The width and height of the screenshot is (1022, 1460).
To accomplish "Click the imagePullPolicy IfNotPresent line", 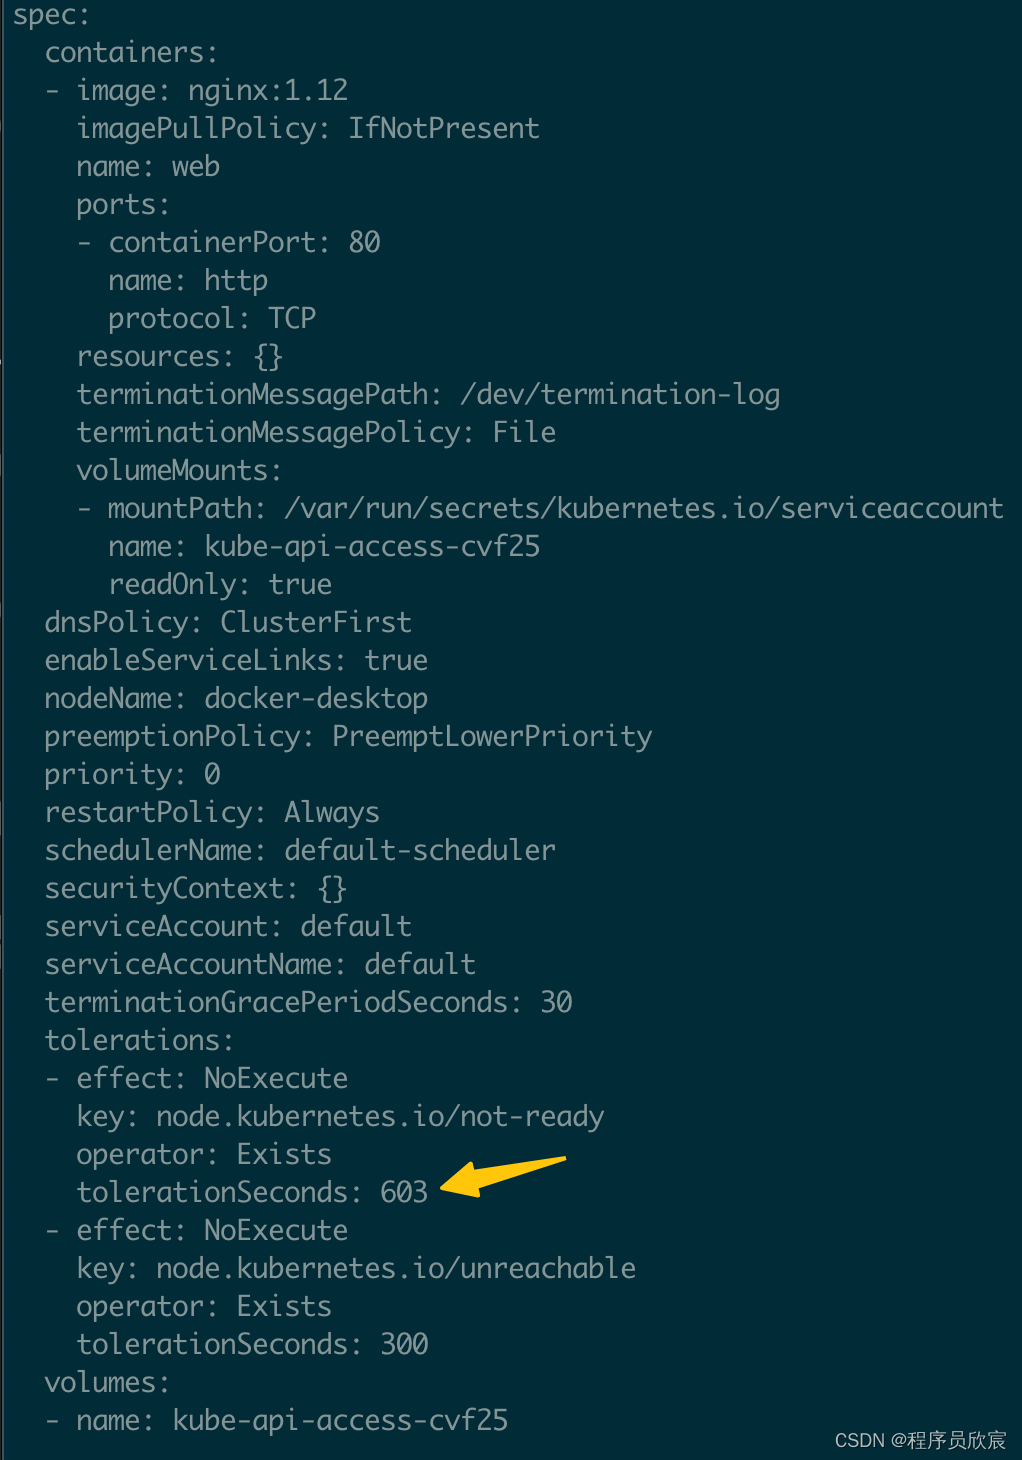I will (x=308, y=128).
